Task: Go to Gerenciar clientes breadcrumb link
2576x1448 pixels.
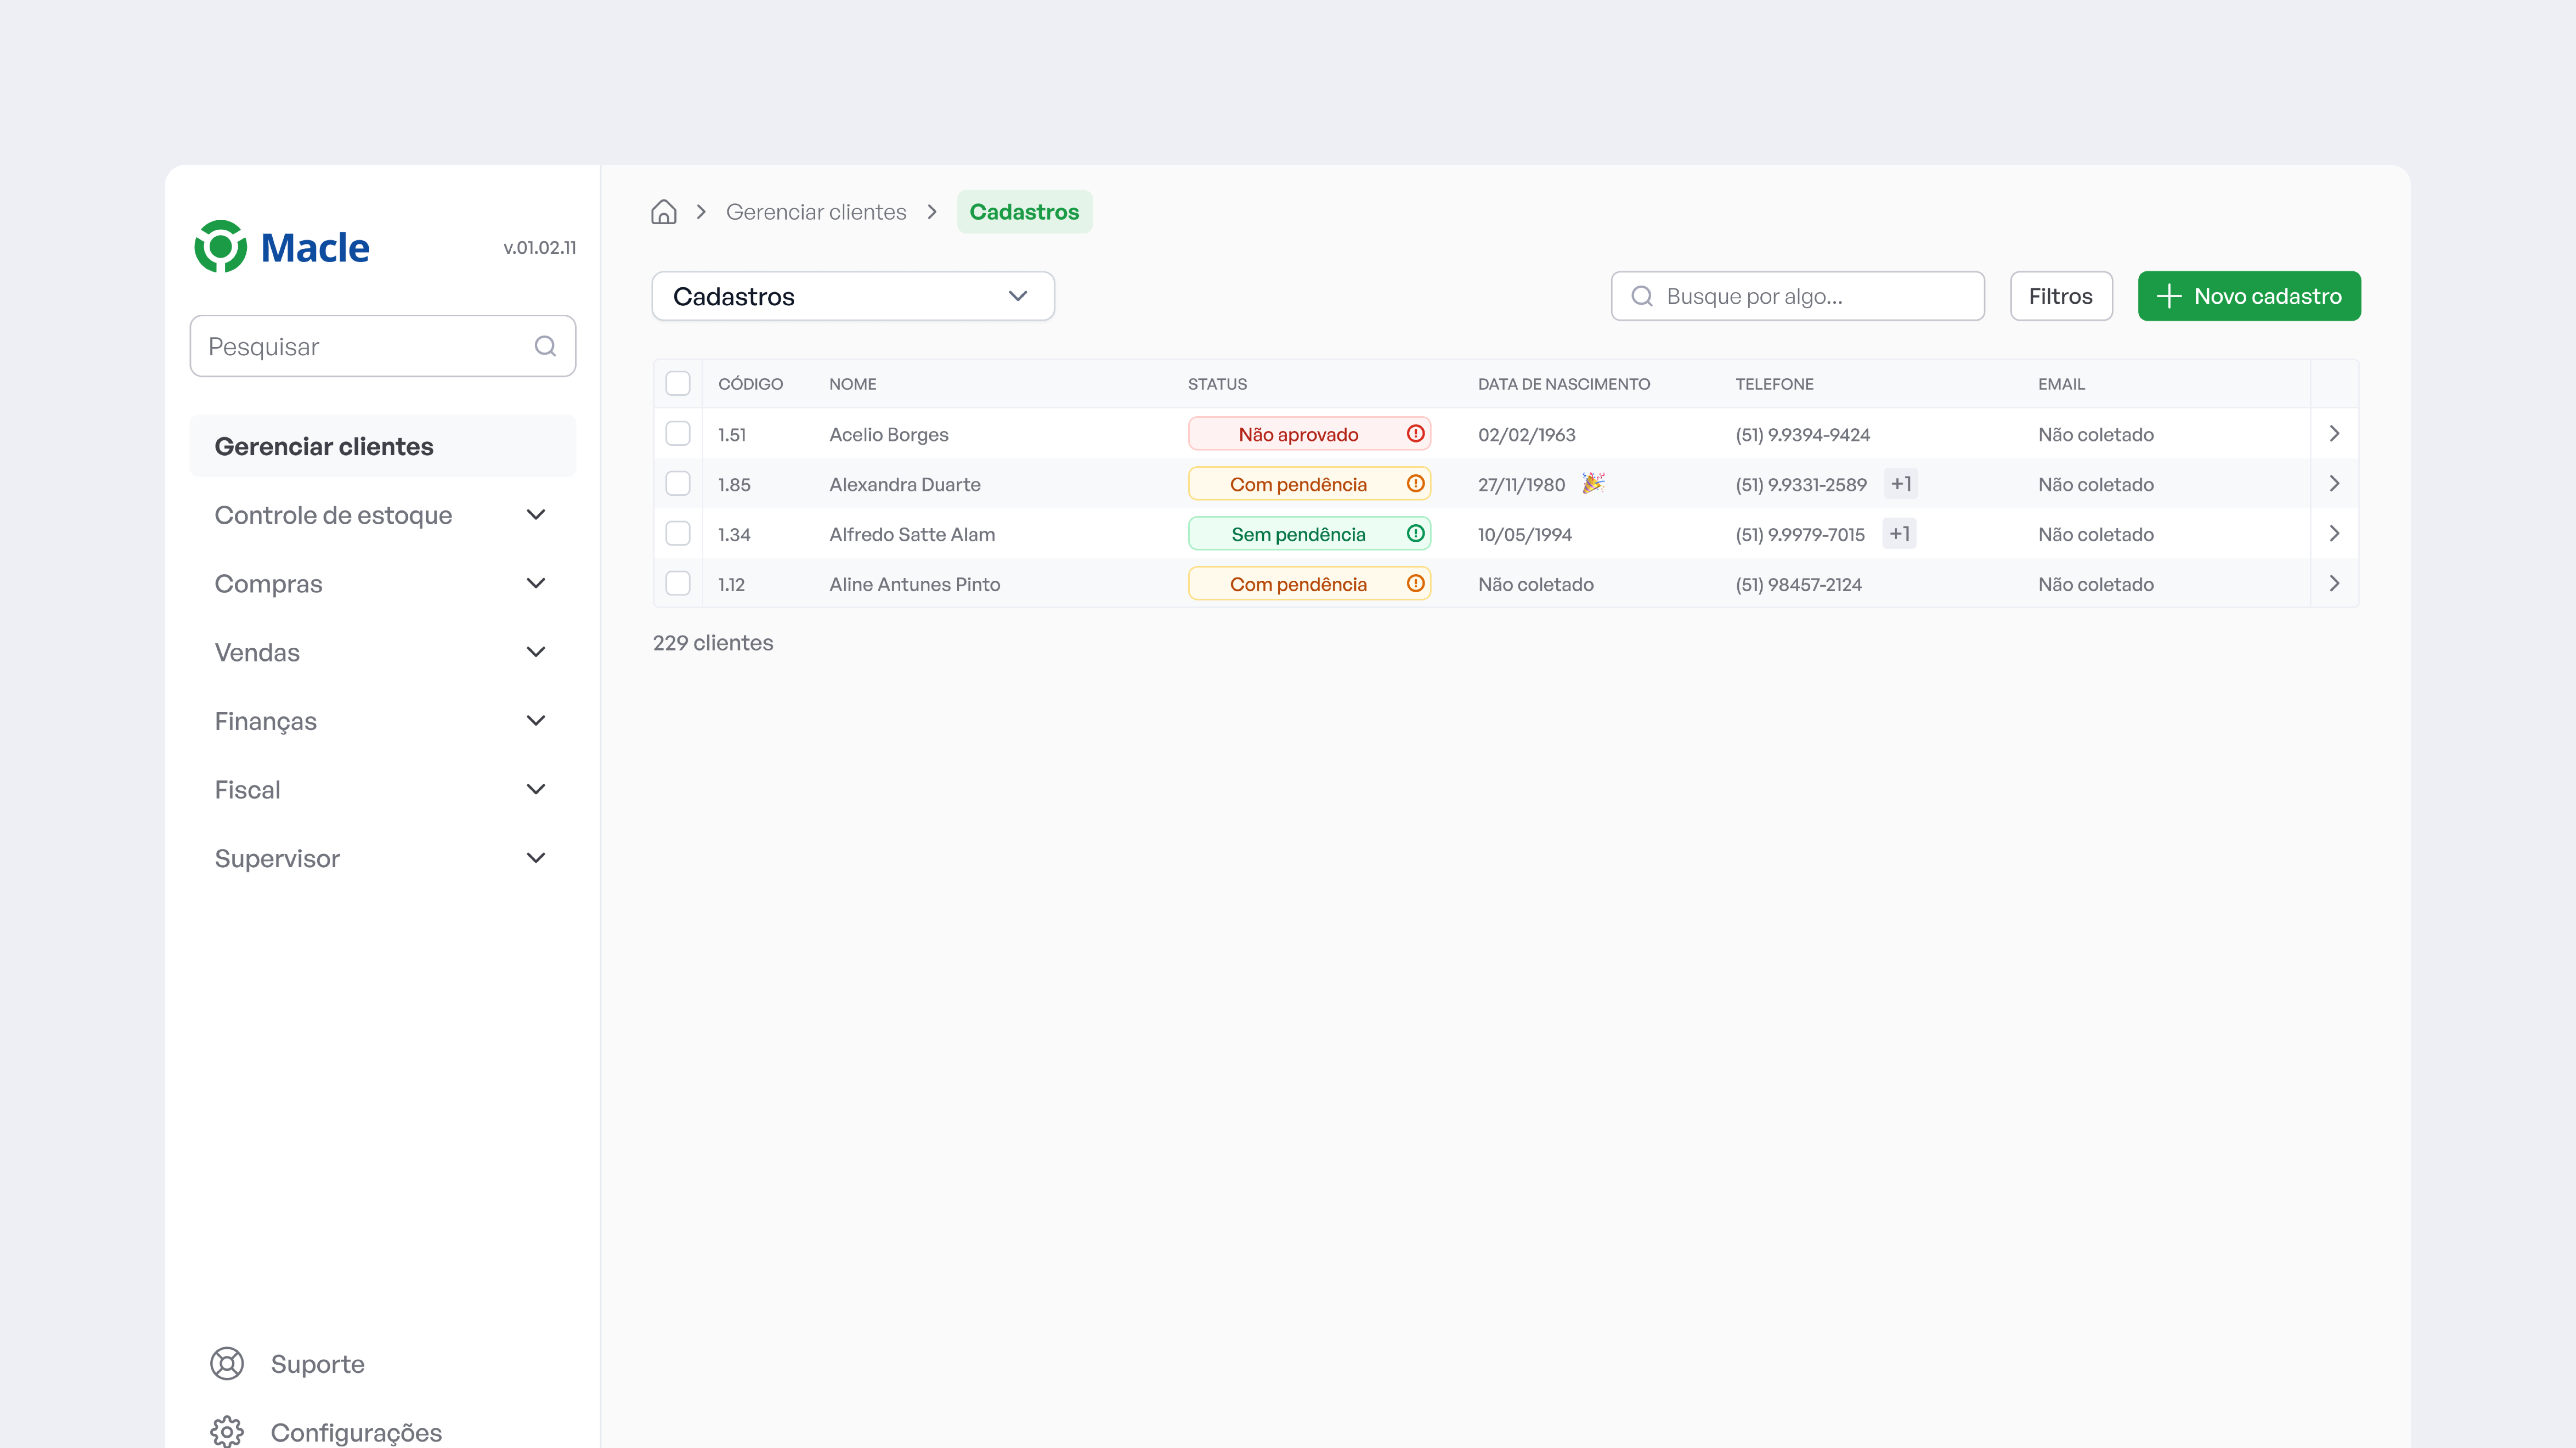Action: (x=816, y=212)
